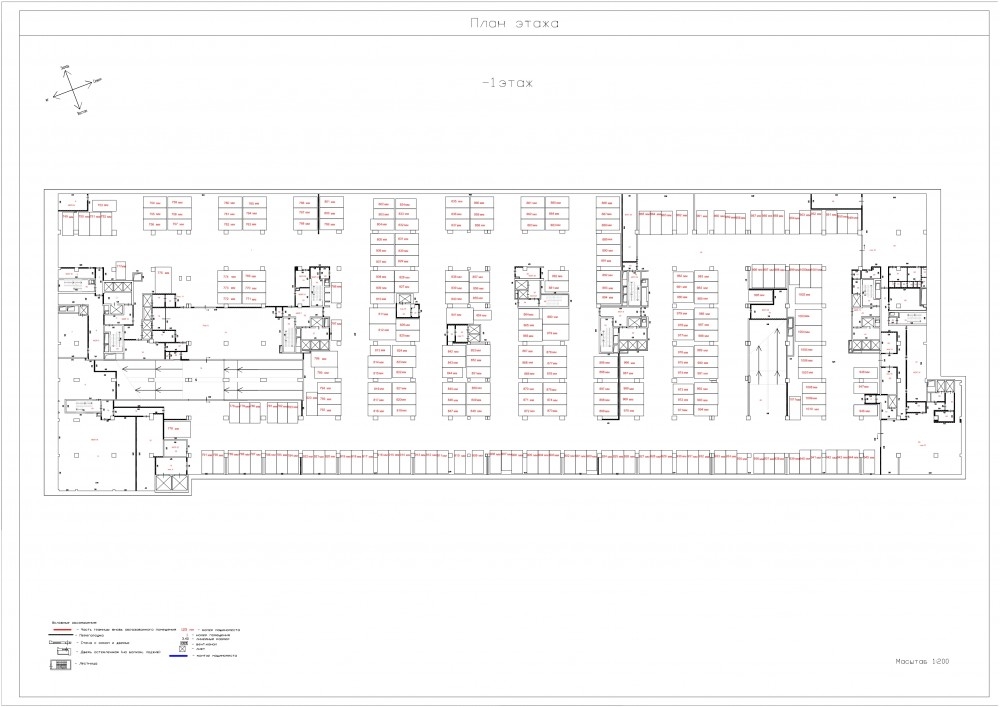This screenshot has height=707, width=1000.
Task: Click the blue line sample in legend
Action: click(x=178, y=655)
